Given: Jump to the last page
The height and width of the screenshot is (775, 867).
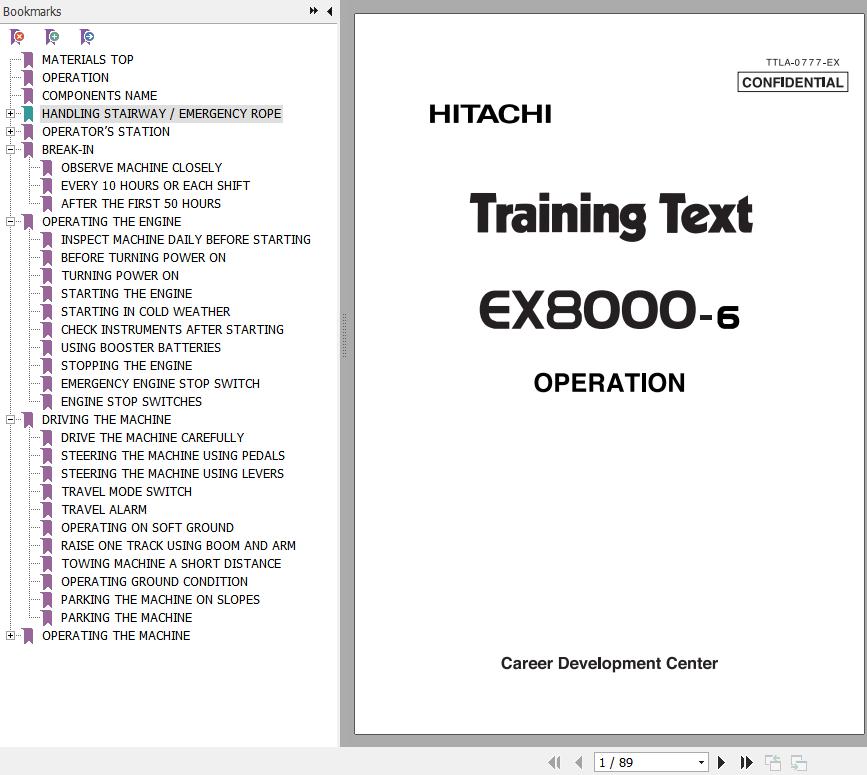Looking at the screenshot, I should point(746,763).
